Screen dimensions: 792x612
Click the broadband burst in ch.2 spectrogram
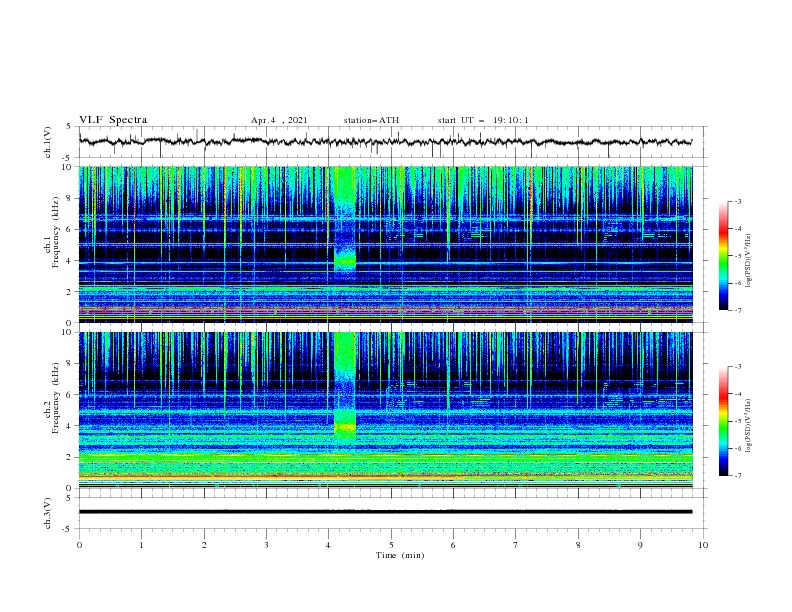(345, 386)
